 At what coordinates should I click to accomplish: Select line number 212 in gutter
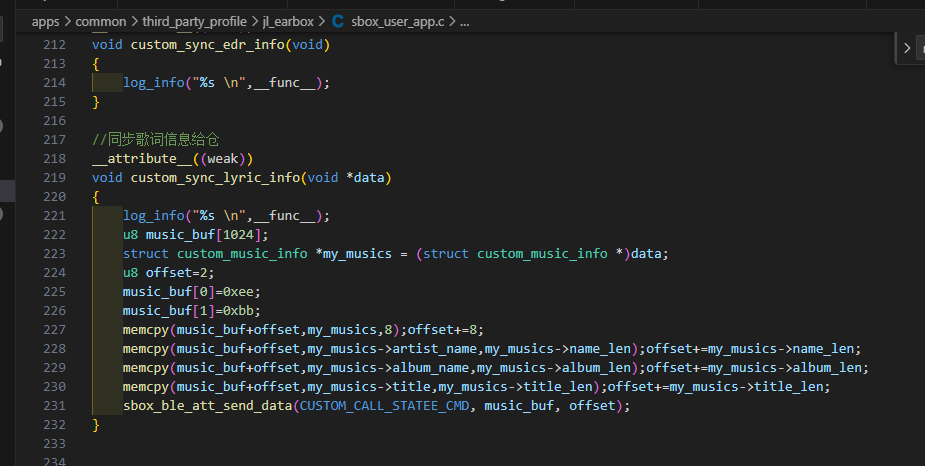click(x=54, y=45)
